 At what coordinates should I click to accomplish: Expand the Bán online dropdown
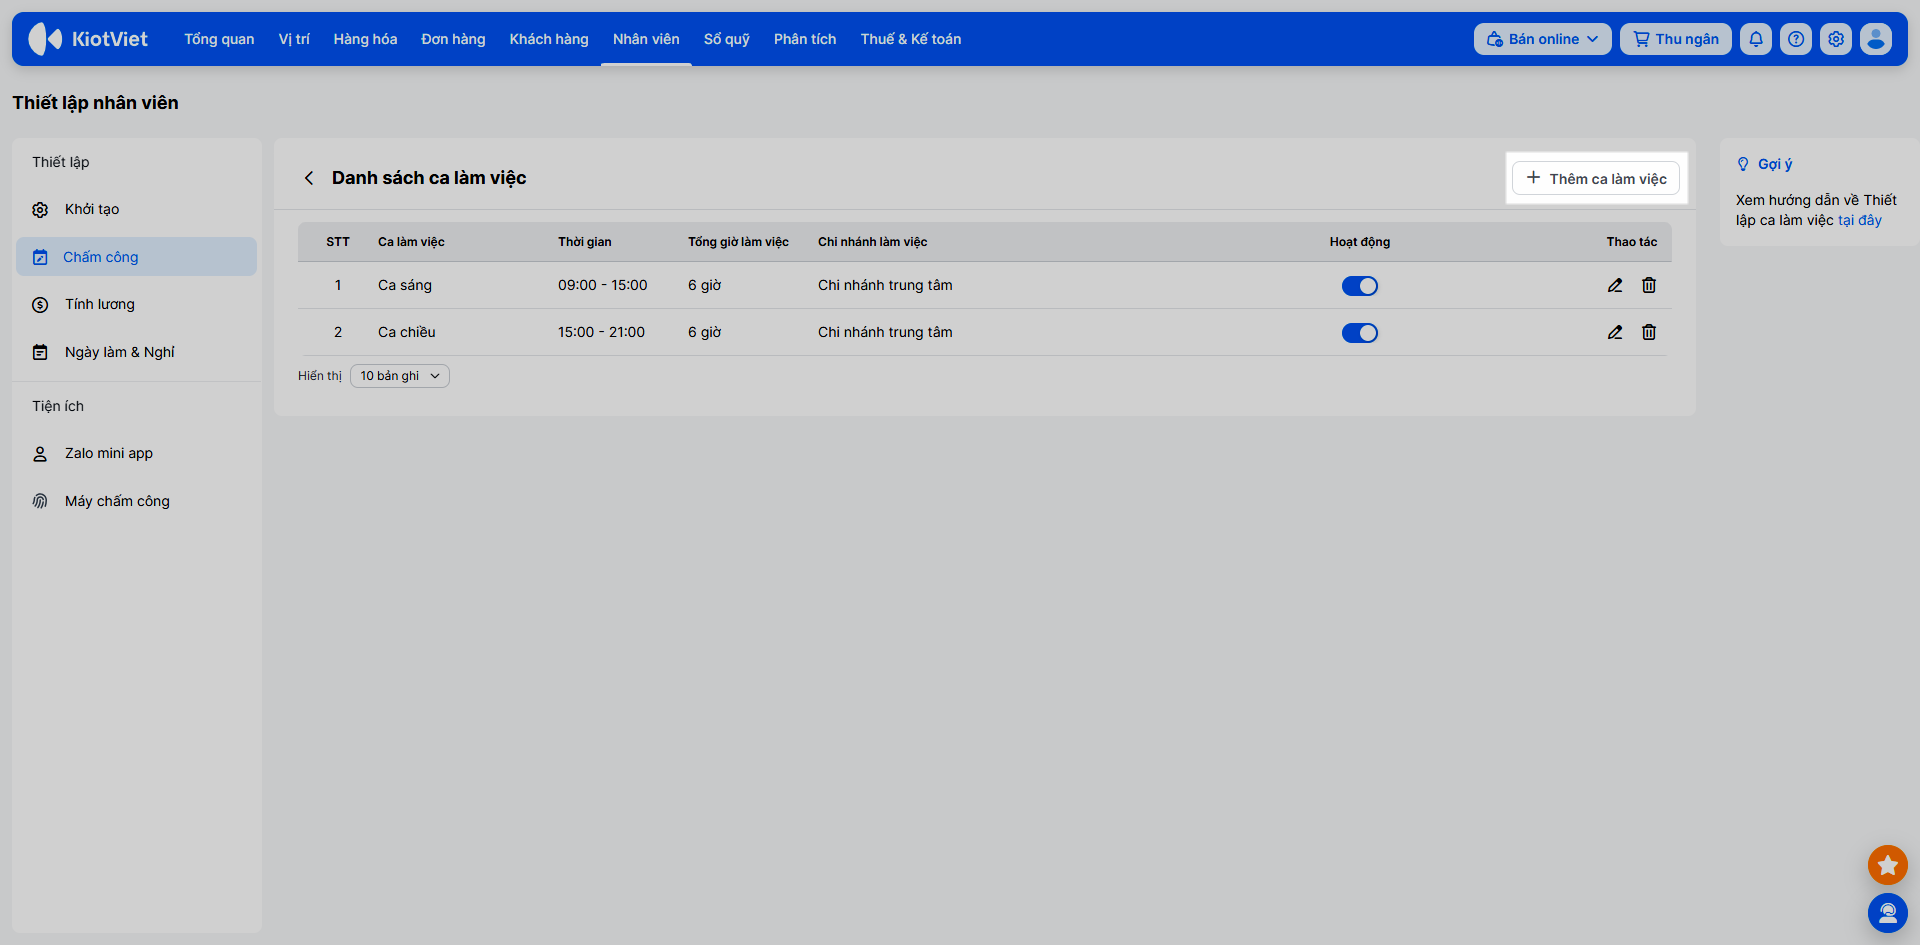point(1542,39)
